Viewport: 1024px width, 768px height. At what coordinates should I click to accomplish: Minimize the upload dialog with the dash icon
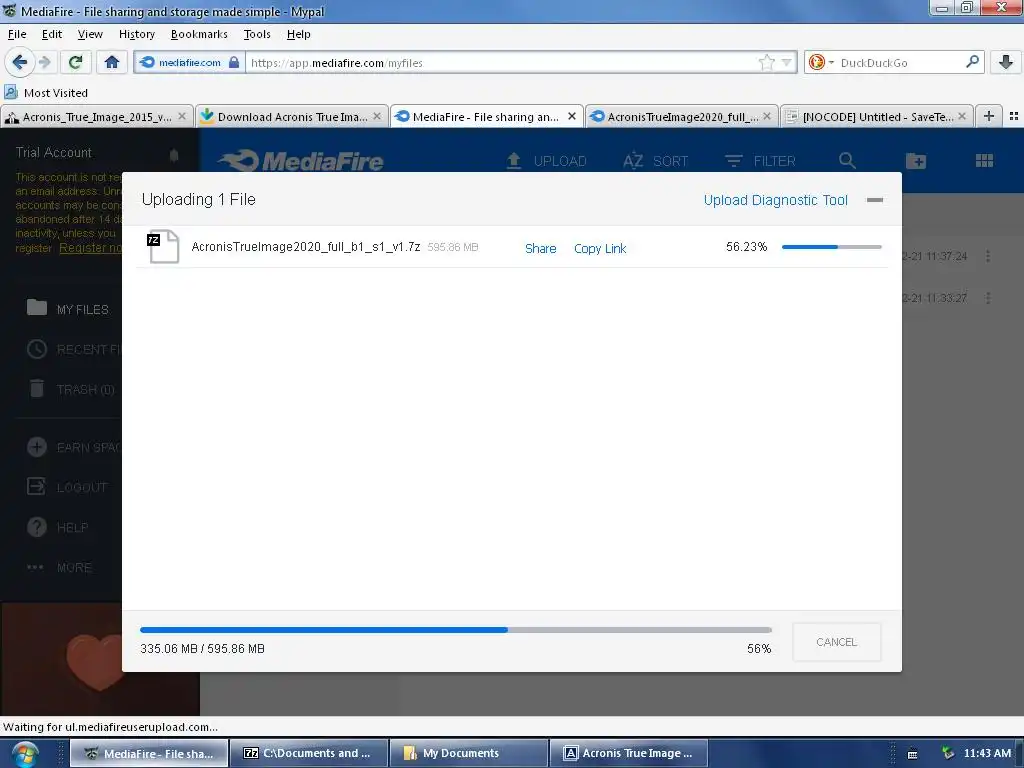click(x=874, y=200)
